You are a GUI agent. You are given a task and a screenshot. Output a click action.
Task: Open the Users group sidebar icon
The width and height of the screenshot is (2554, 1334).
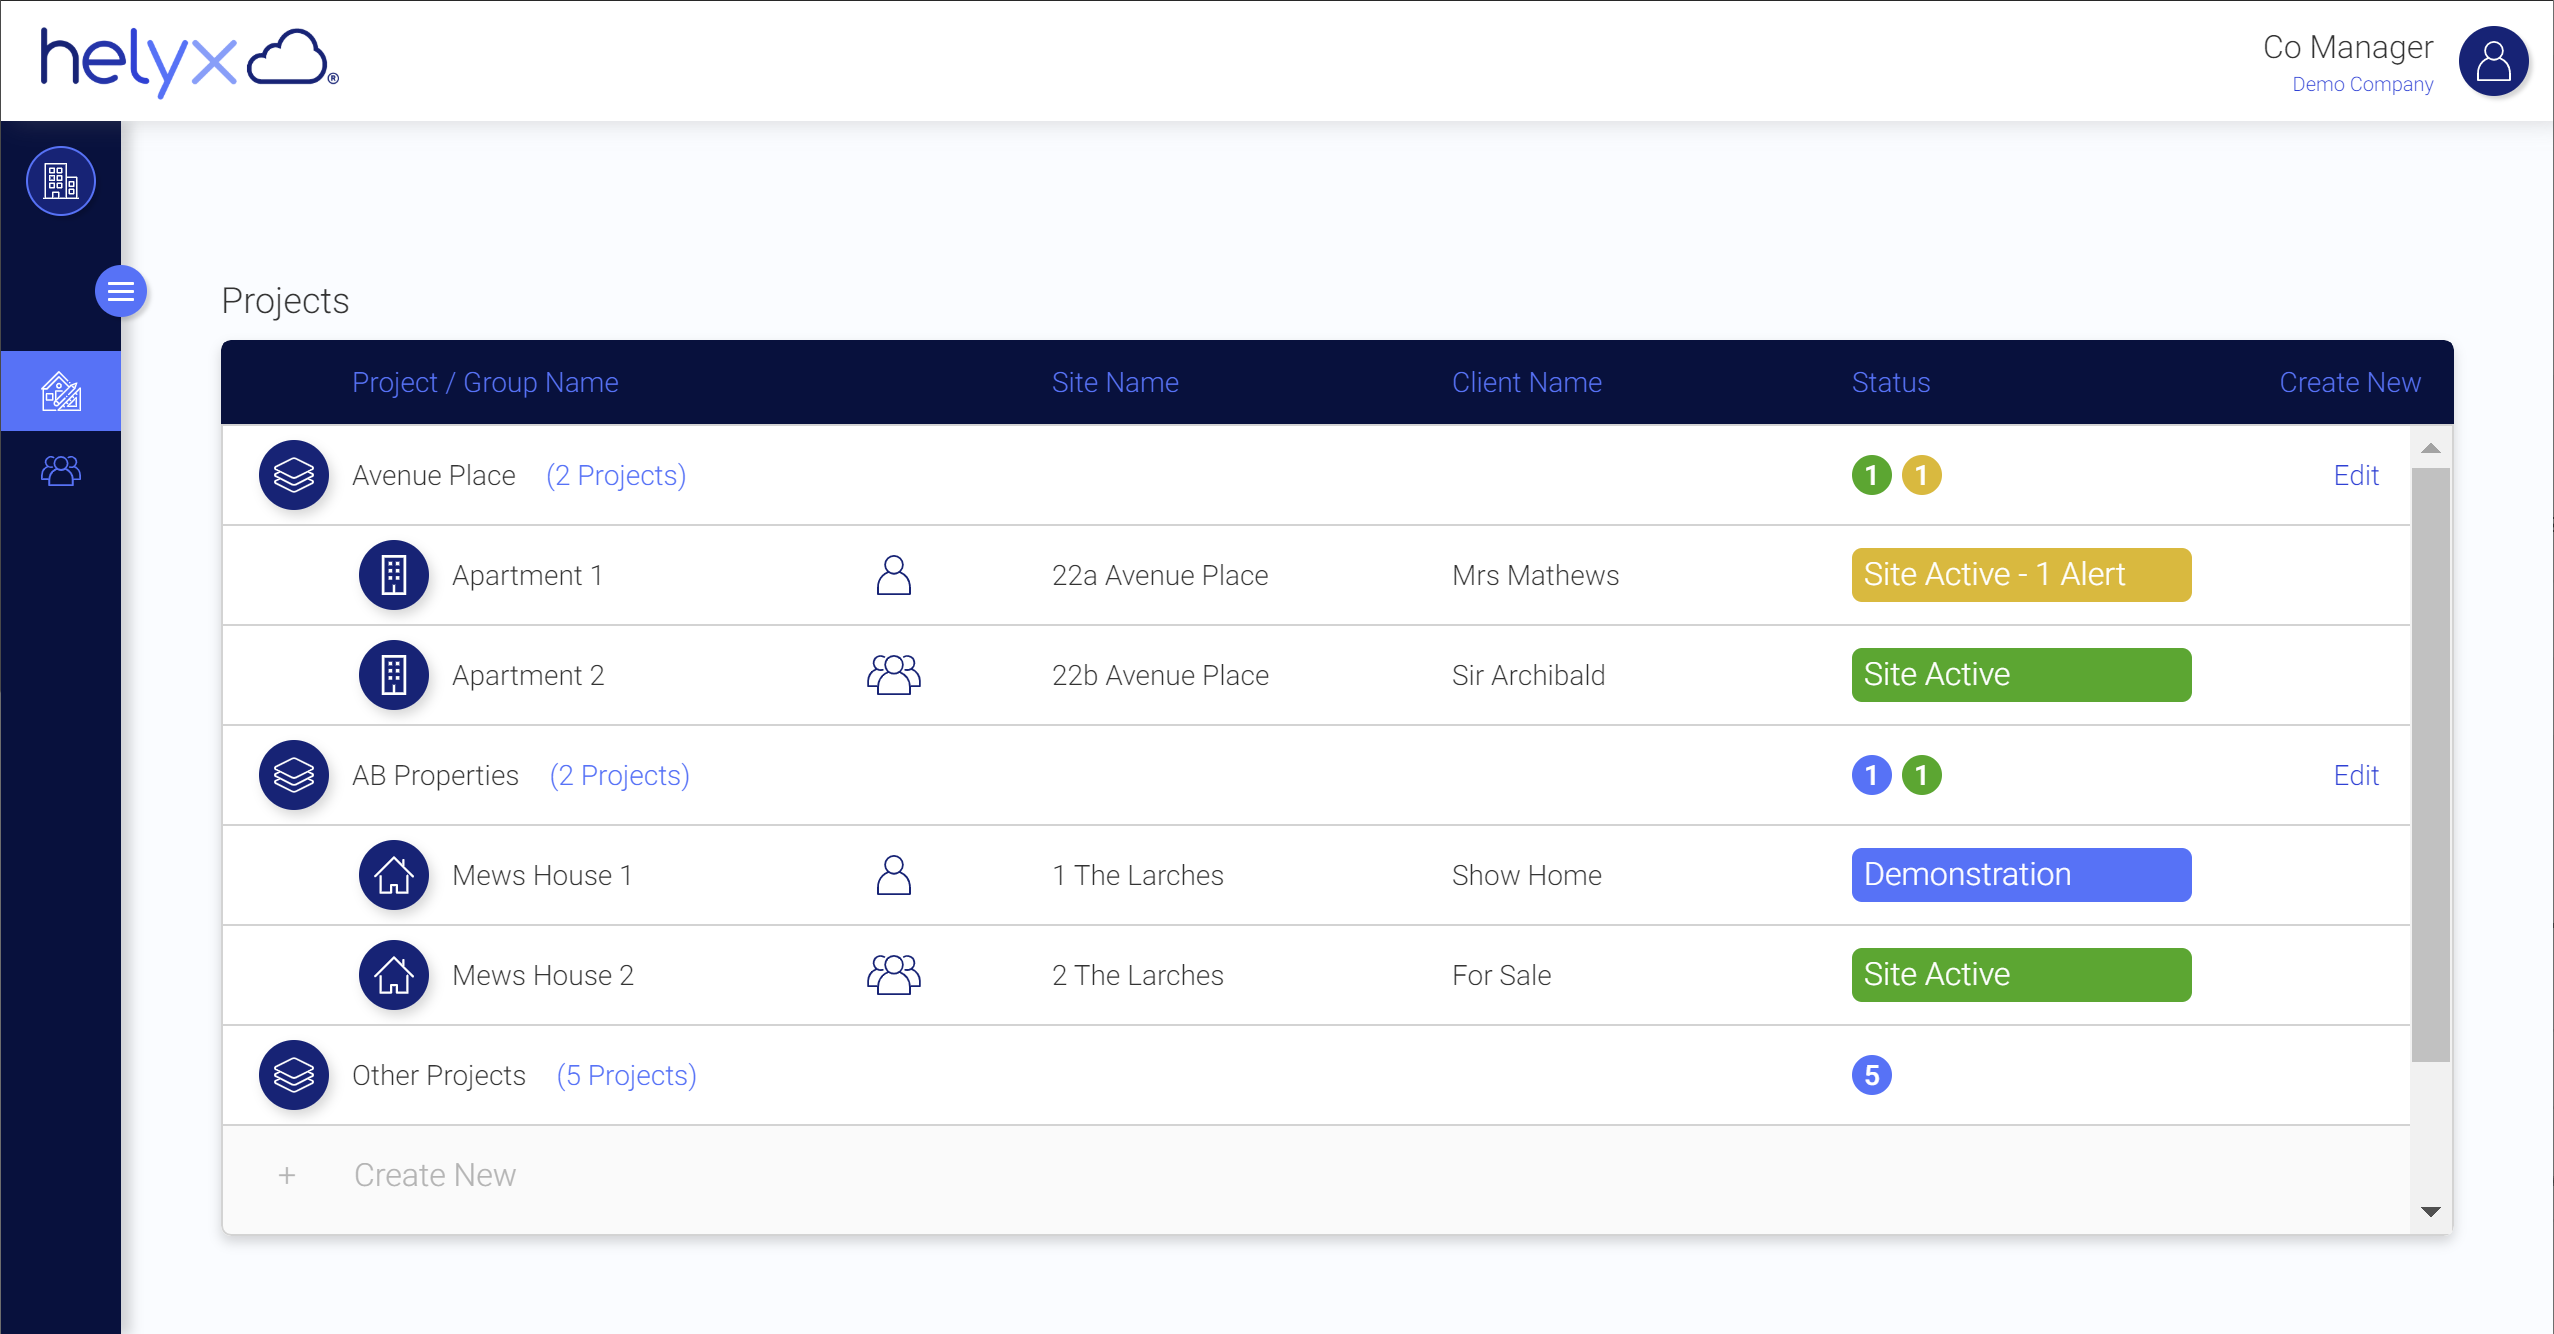pos(61,470)
